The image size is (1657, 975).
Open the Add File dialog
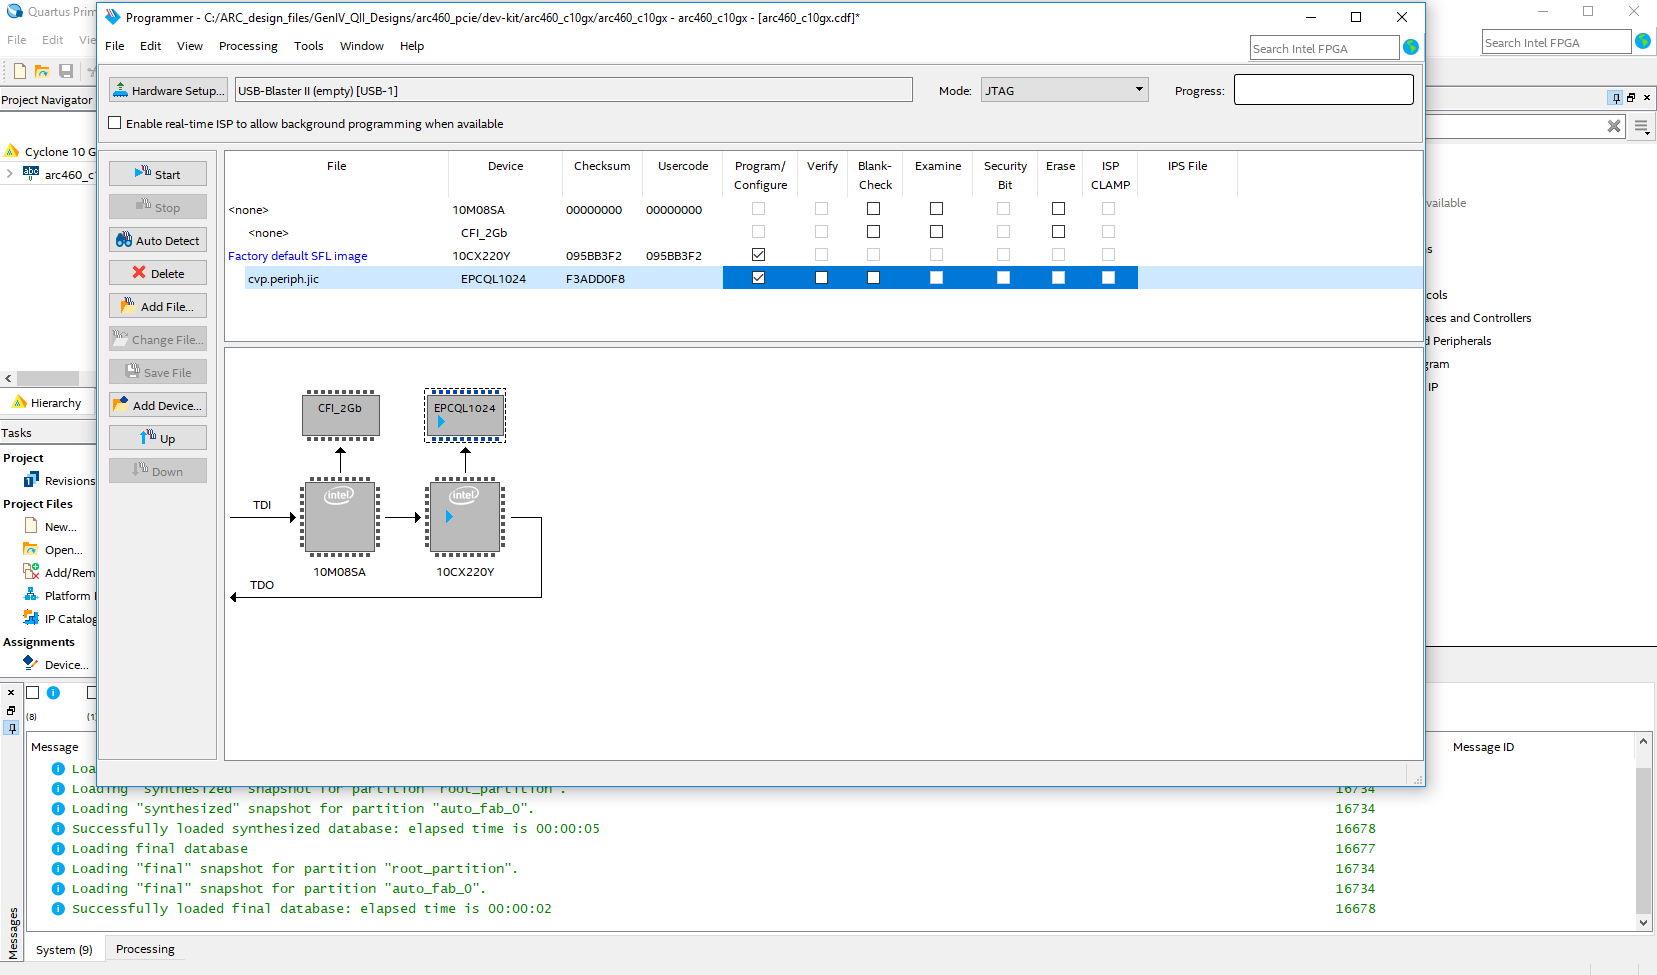coord(158,306)
